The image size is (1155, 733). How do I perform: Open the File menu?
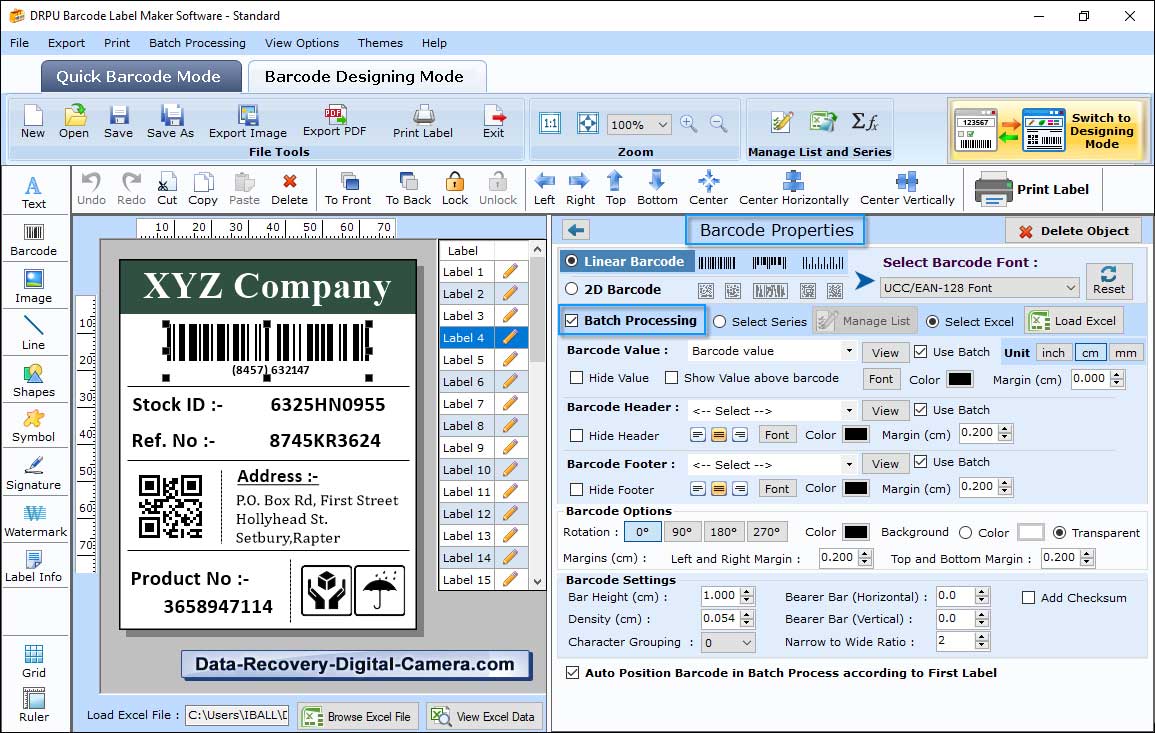(x=20, y=43)
